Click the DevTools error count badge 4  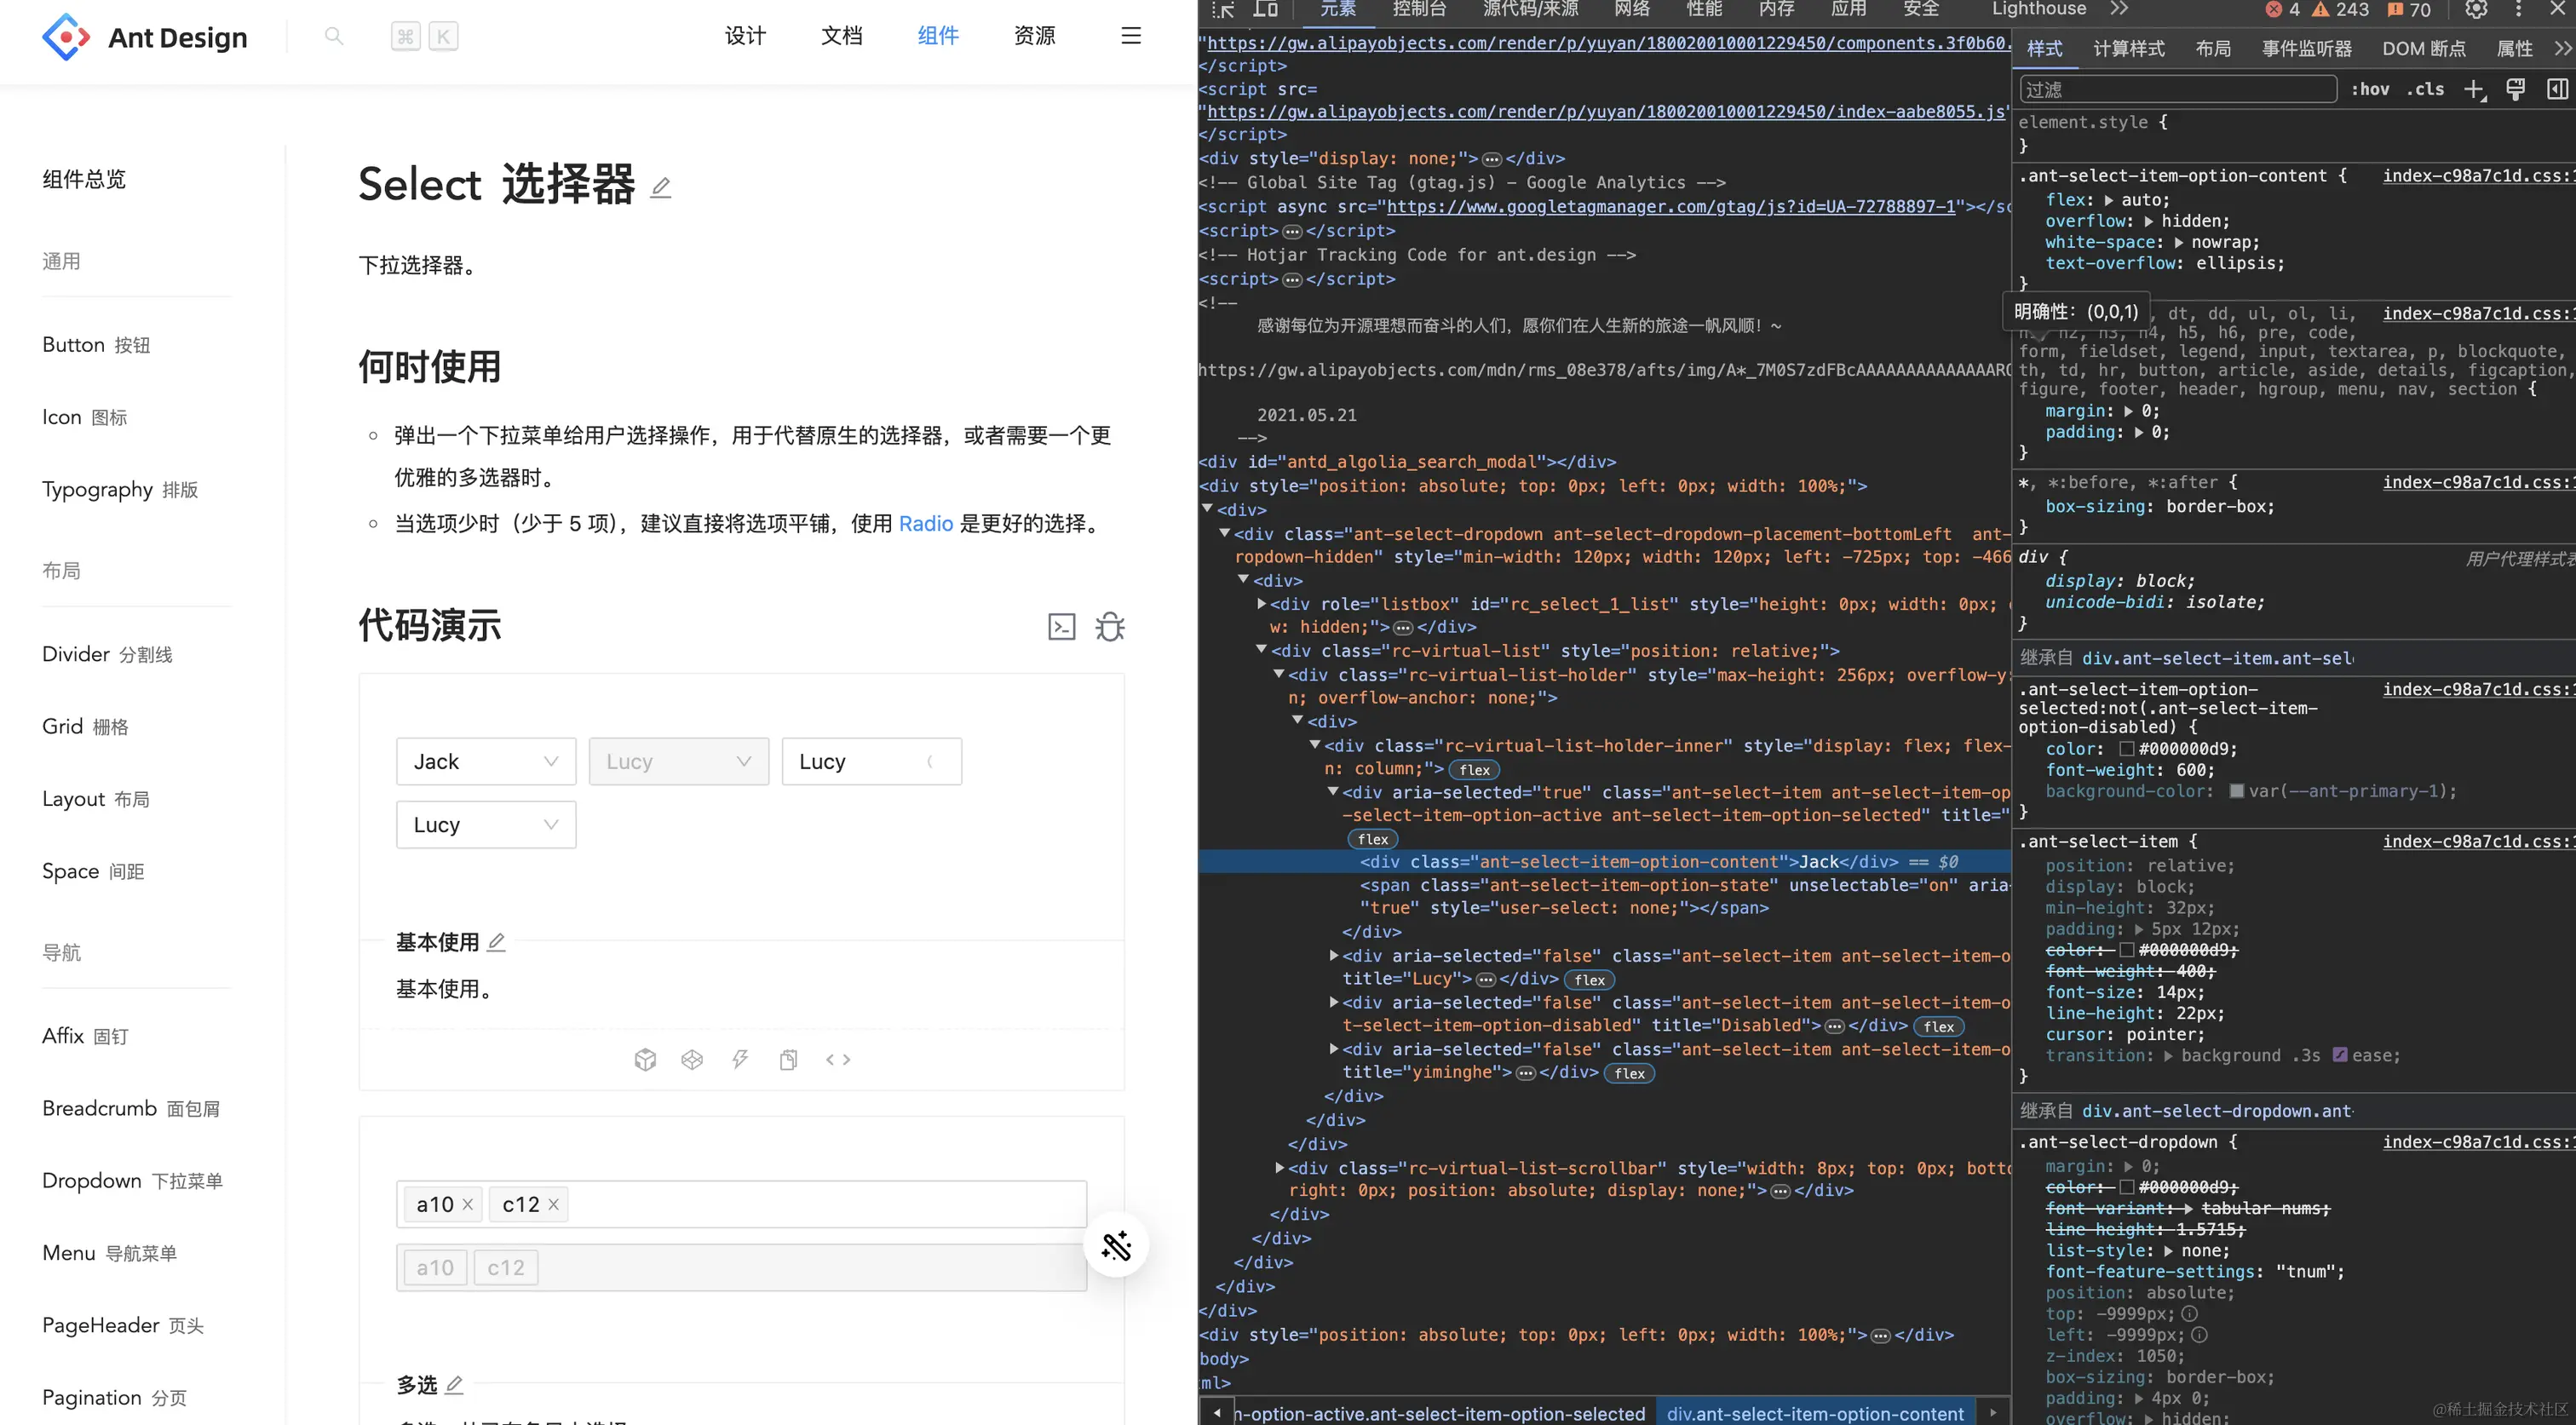click(2283, 10)
